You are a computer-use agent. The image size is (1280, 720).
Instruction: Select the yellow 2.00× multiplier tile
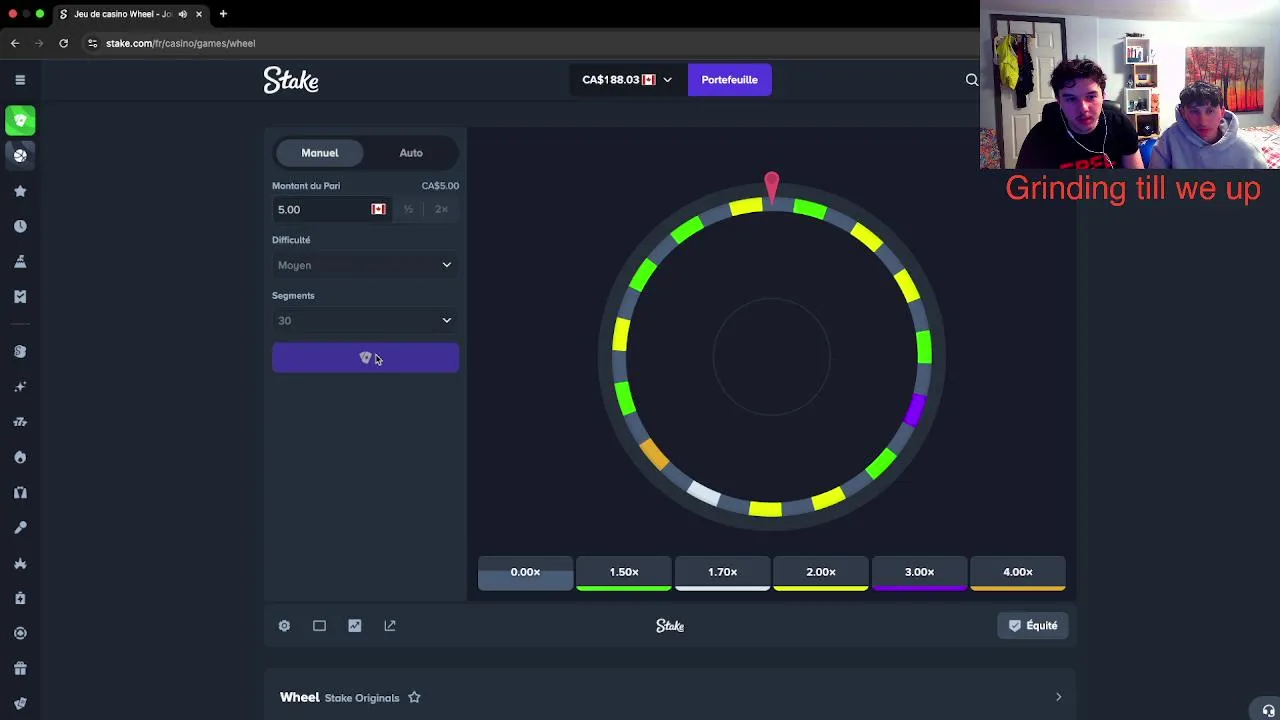(821, 573)
